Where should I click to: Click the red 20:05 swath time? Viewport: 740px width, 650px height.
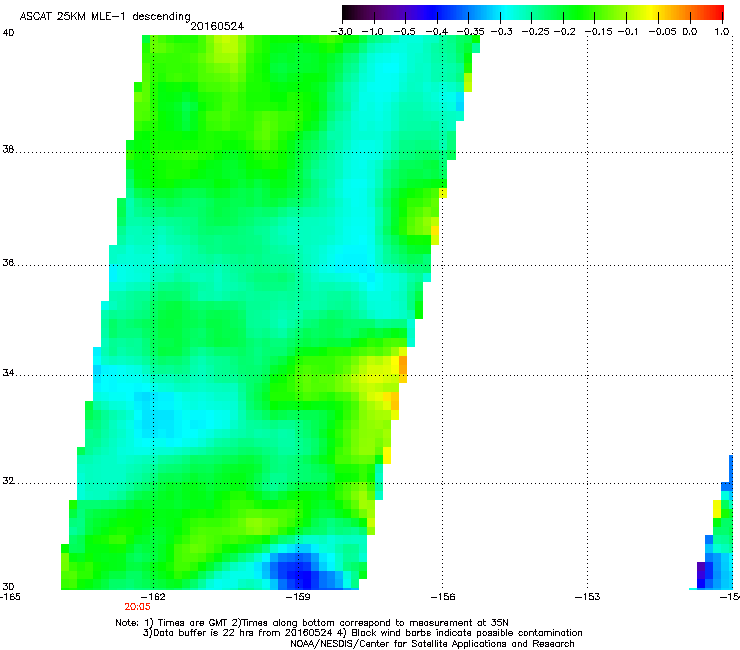[137, 607]
